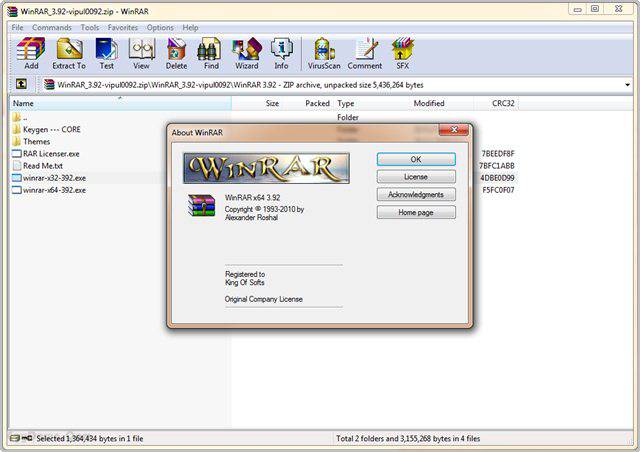The width and height of the screenshot is (640, 452).
Task: Select the parent folder '..' entry
Action: pyautogui.click(x=20, y=118)
